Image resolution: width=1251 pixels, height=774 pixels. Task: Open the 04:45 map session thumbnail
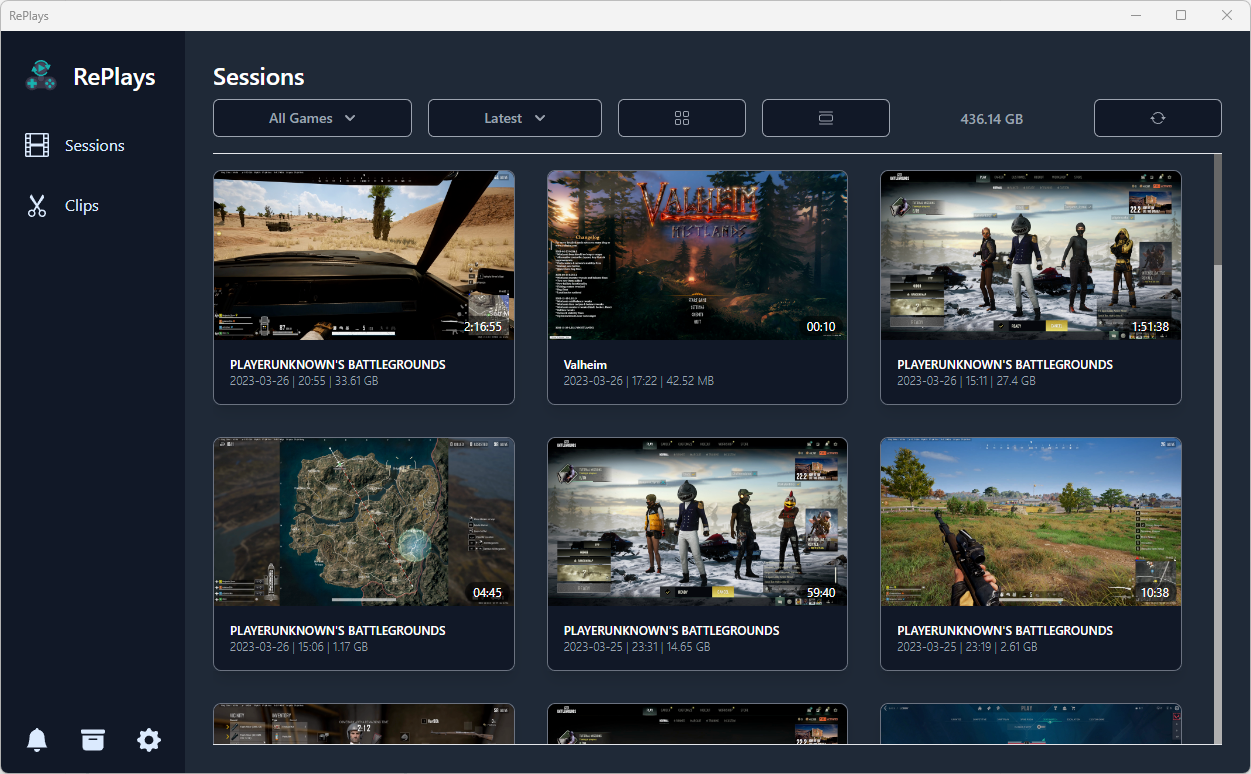[x=364, y=521]
